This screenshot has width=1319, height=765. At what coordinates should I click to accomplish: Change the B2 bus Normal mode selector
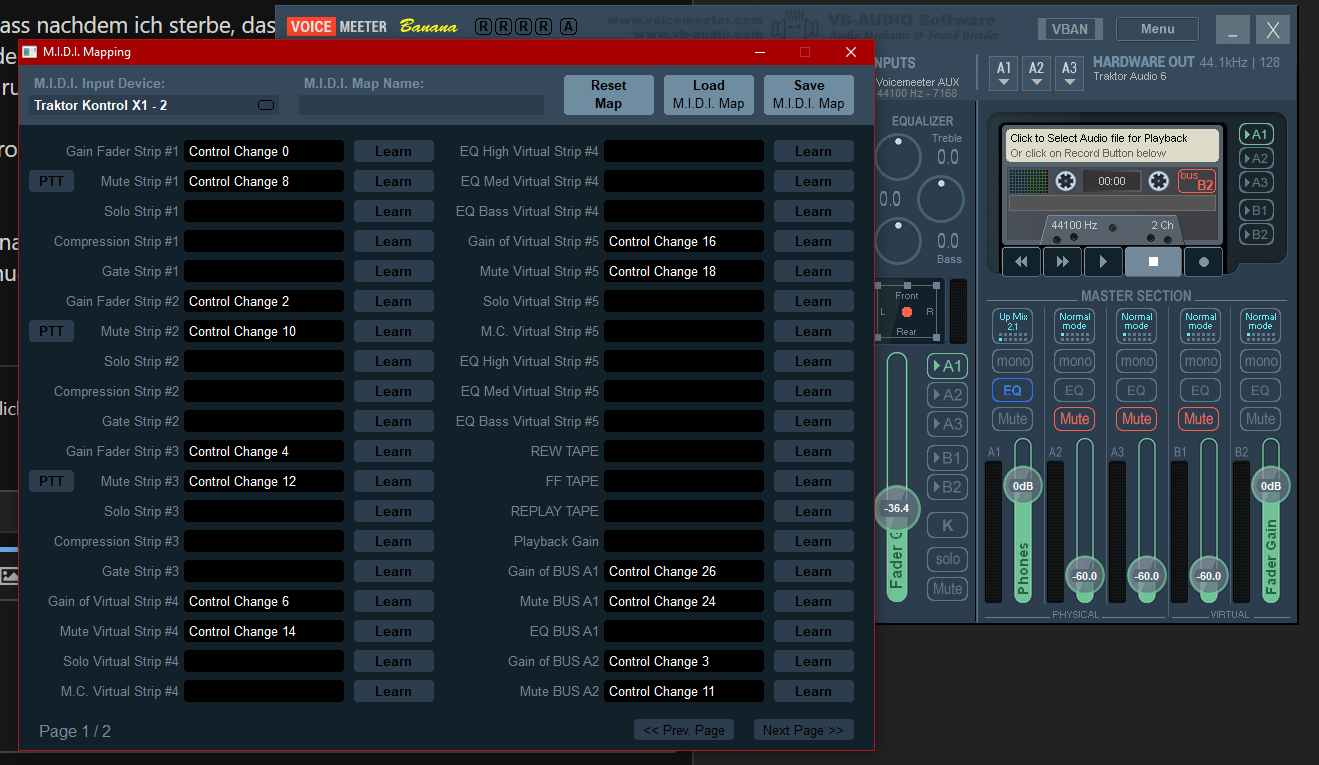1260,325
